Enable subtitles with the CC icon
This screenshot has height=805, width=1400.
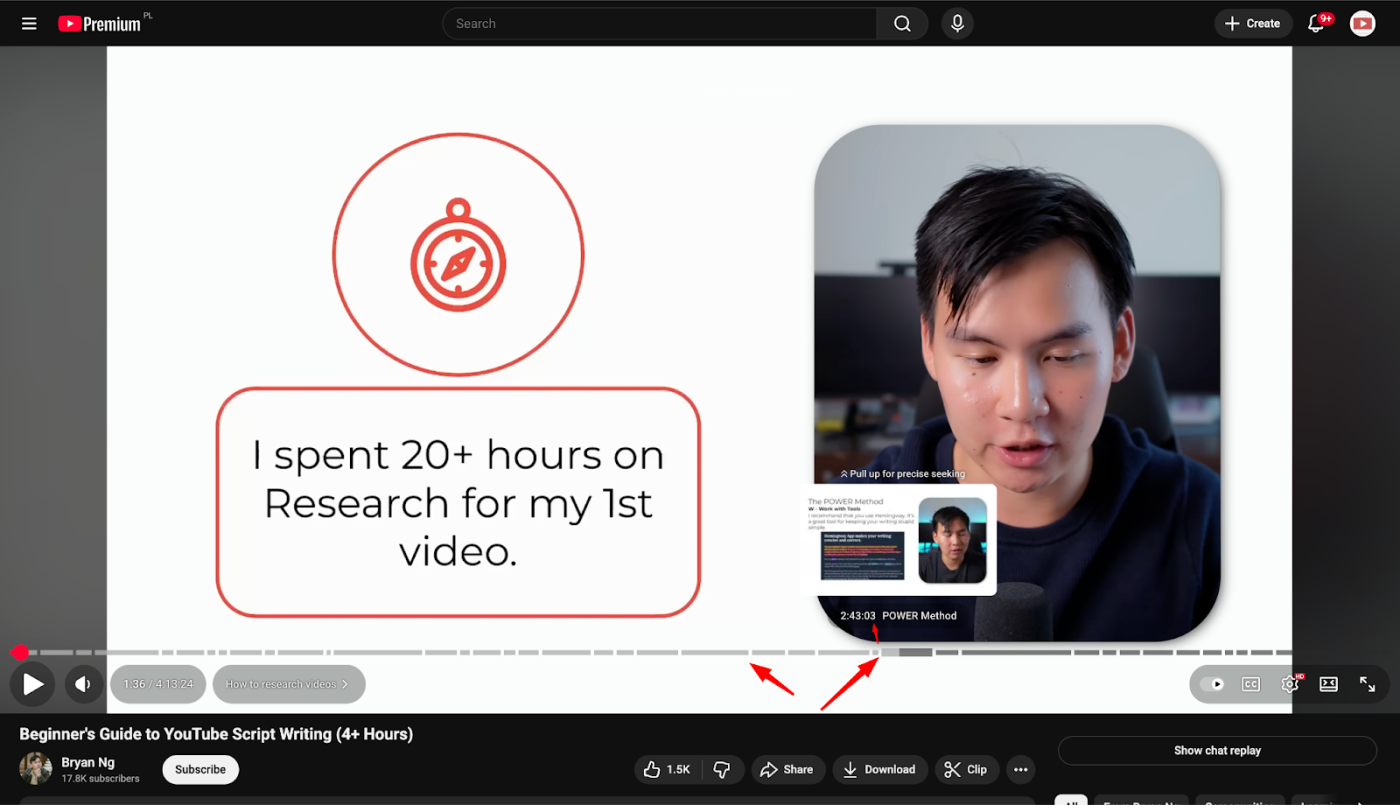click(x=1251, y=684)
